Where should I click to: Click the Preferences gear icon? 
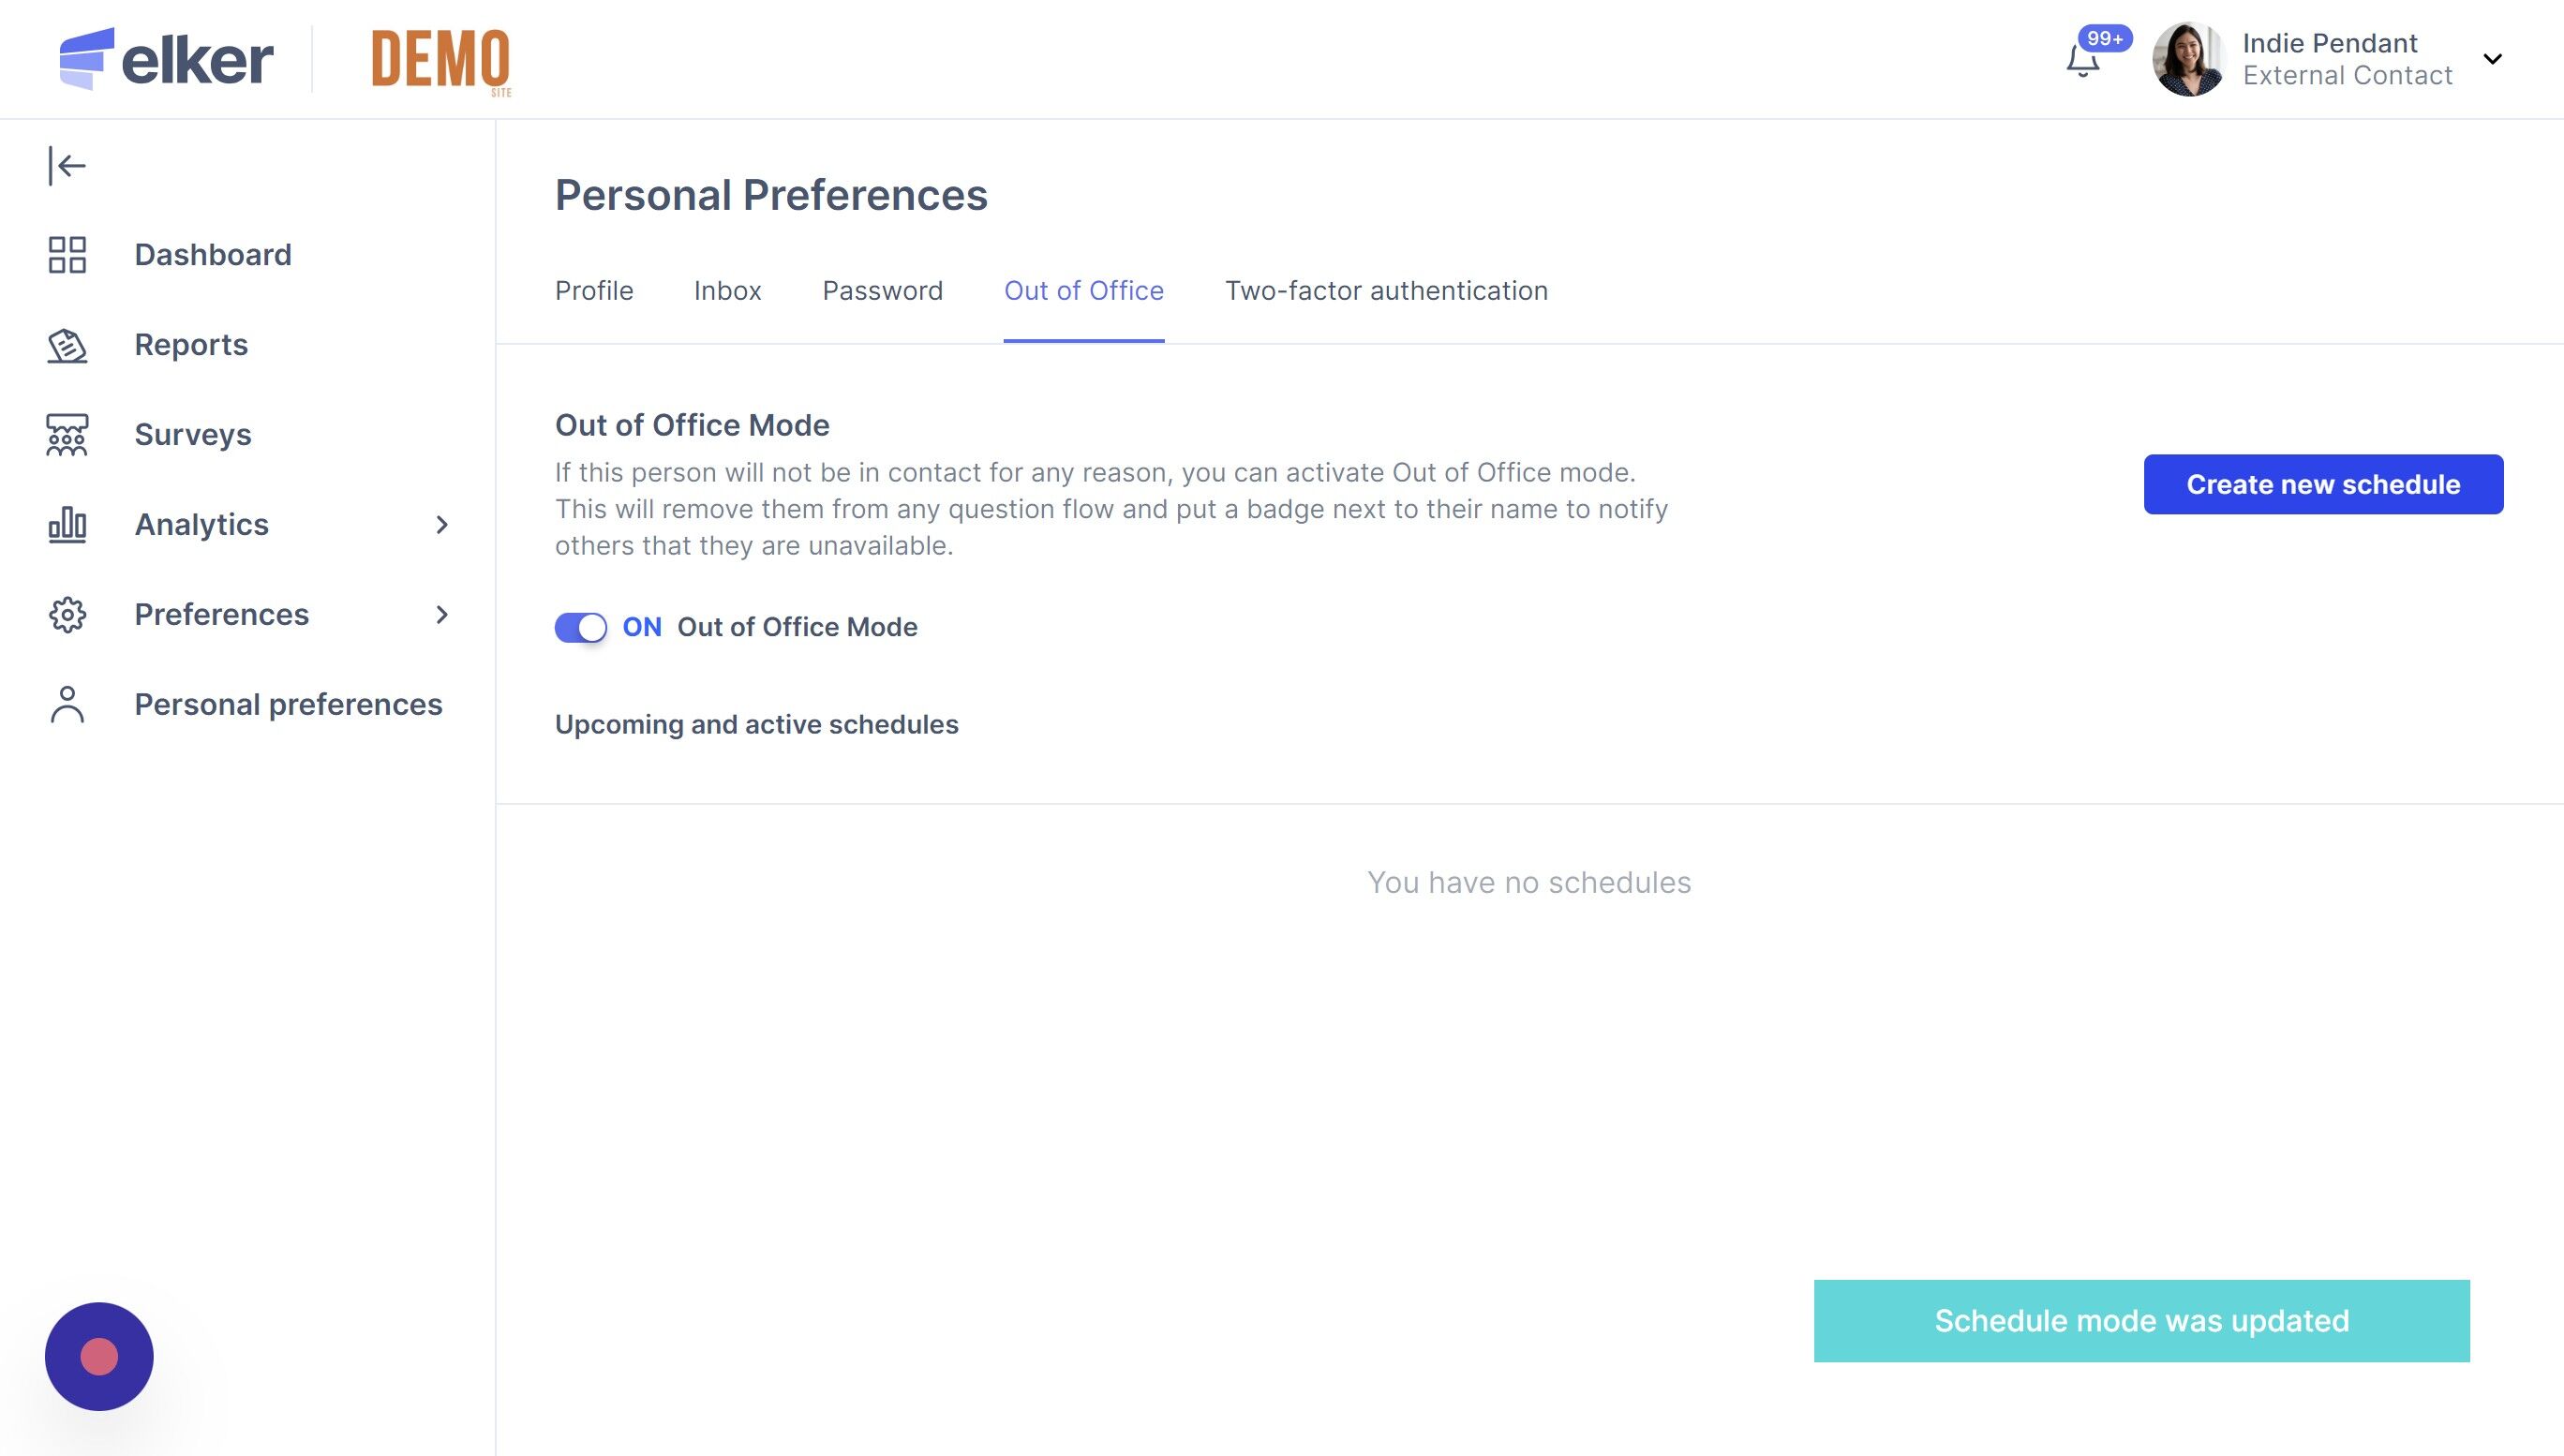point(67,615)
